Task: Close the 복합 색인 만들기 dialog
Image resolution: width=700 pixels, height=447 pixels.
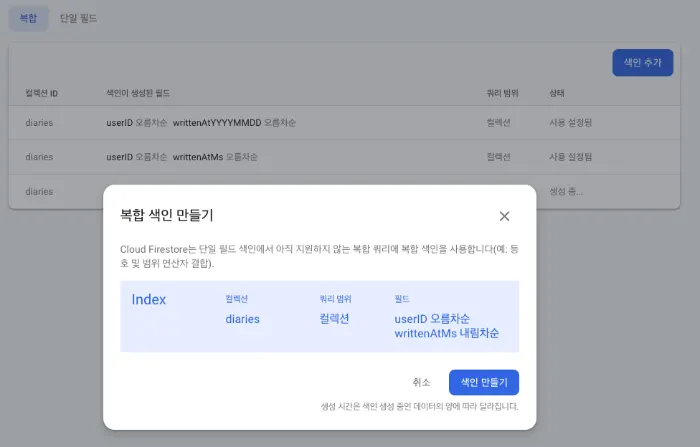Action: click(x=504, y=216)
